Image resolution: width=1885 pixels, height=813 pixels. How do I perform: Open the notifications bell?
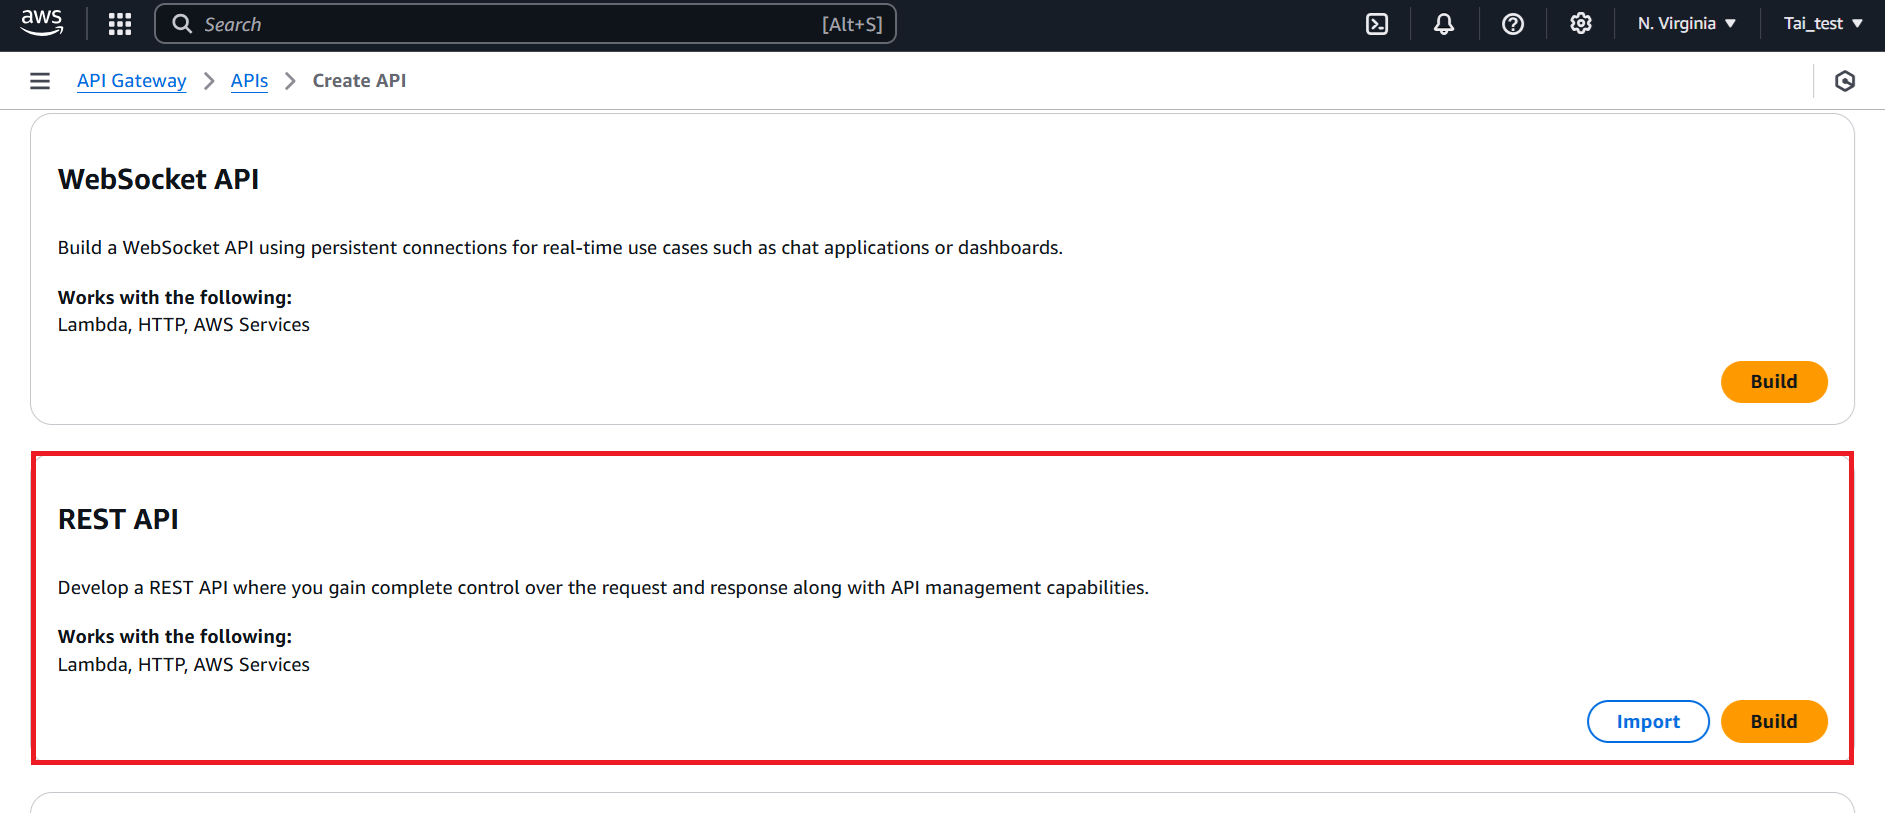pyautogui.click(x=1444, y=24)
